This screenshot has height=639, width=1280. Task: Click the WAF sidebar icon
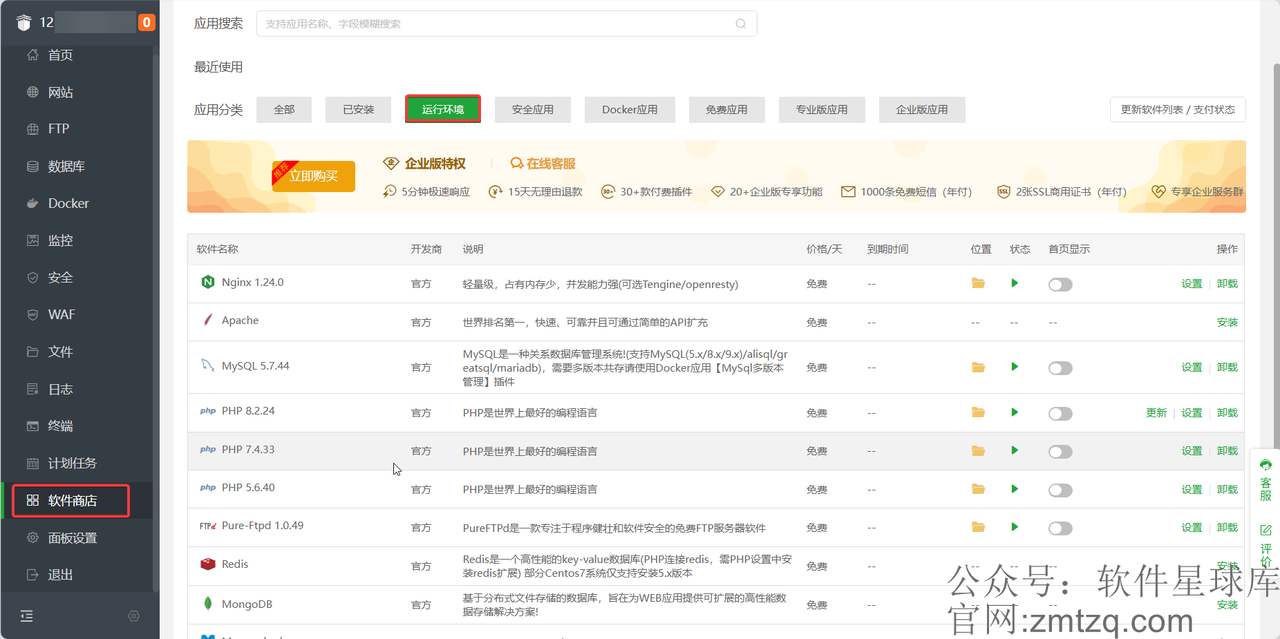coord(32,314)
